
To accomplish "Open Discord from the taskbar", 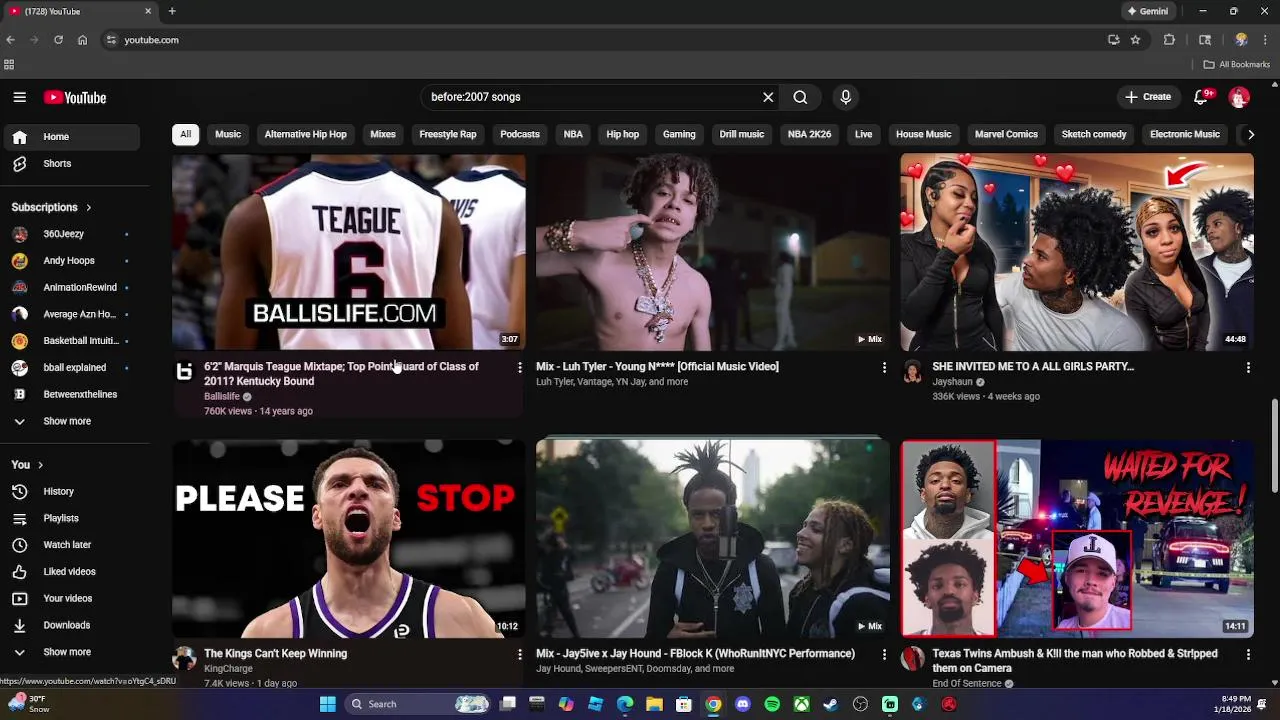I will (x=743, y=704).
